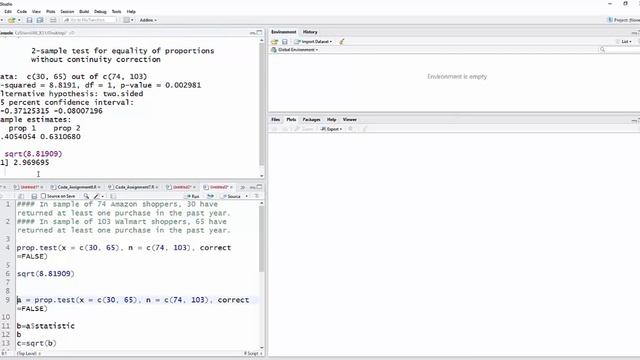Open an existing file with the folder icon
640x360 pixels.
point(11,20)
